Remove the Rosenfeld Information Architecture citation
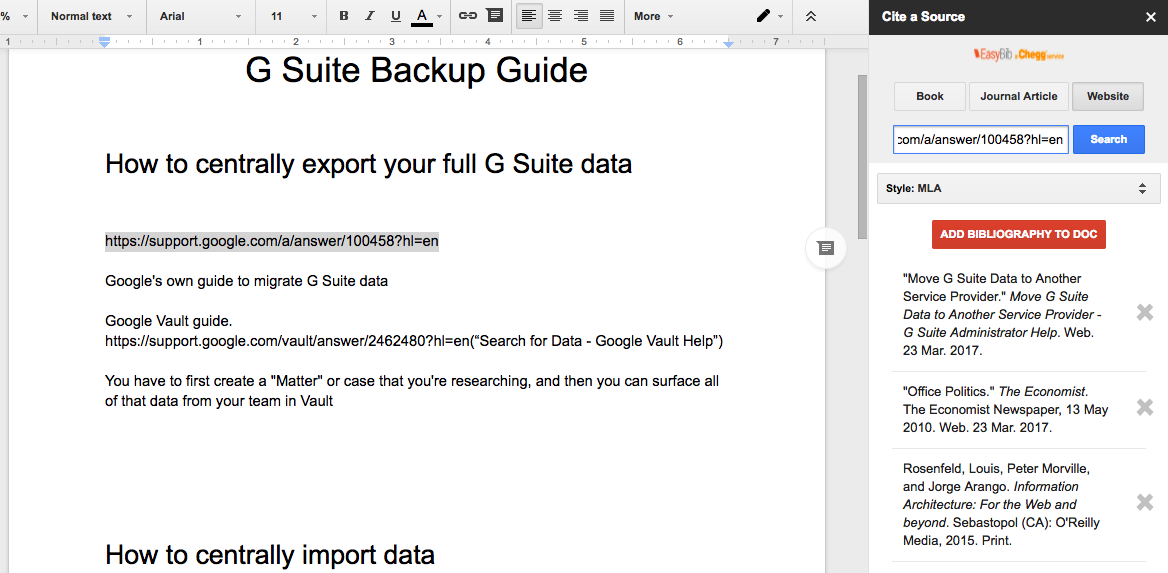The image size is (1168, 573). [x=1145, y=503]
